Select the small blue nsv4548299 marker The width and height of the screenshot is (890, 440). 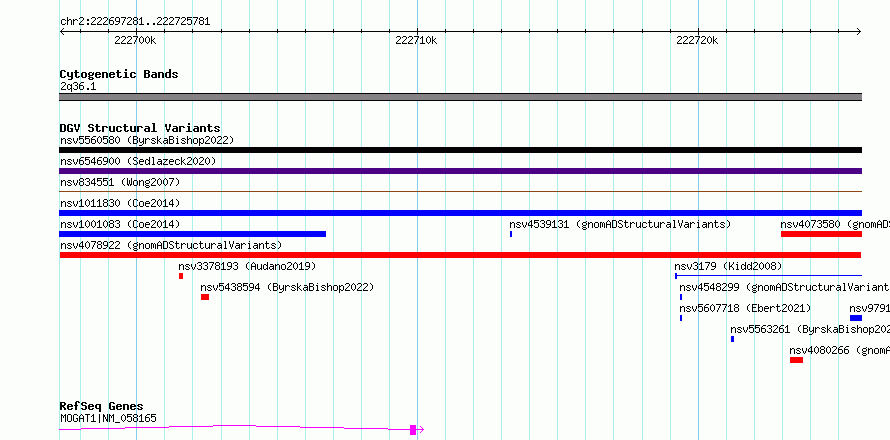(681, 297)
